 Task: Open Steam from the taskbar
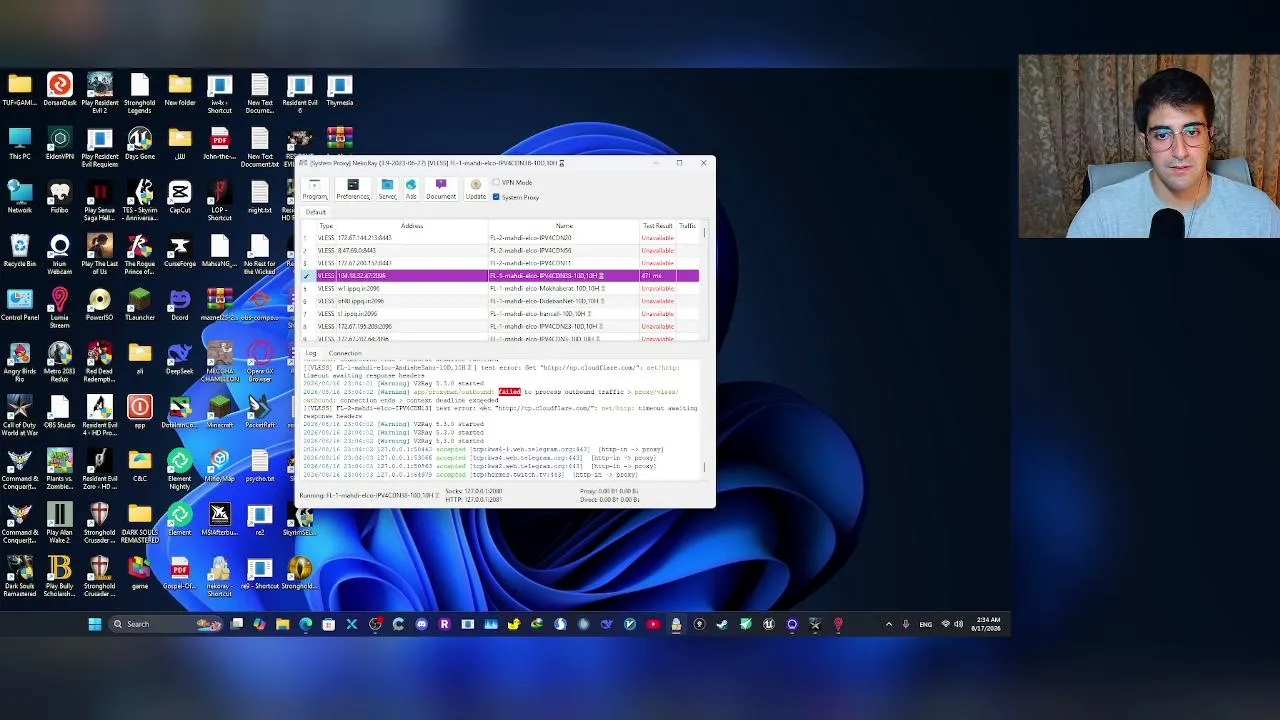[x=721, y=624]
